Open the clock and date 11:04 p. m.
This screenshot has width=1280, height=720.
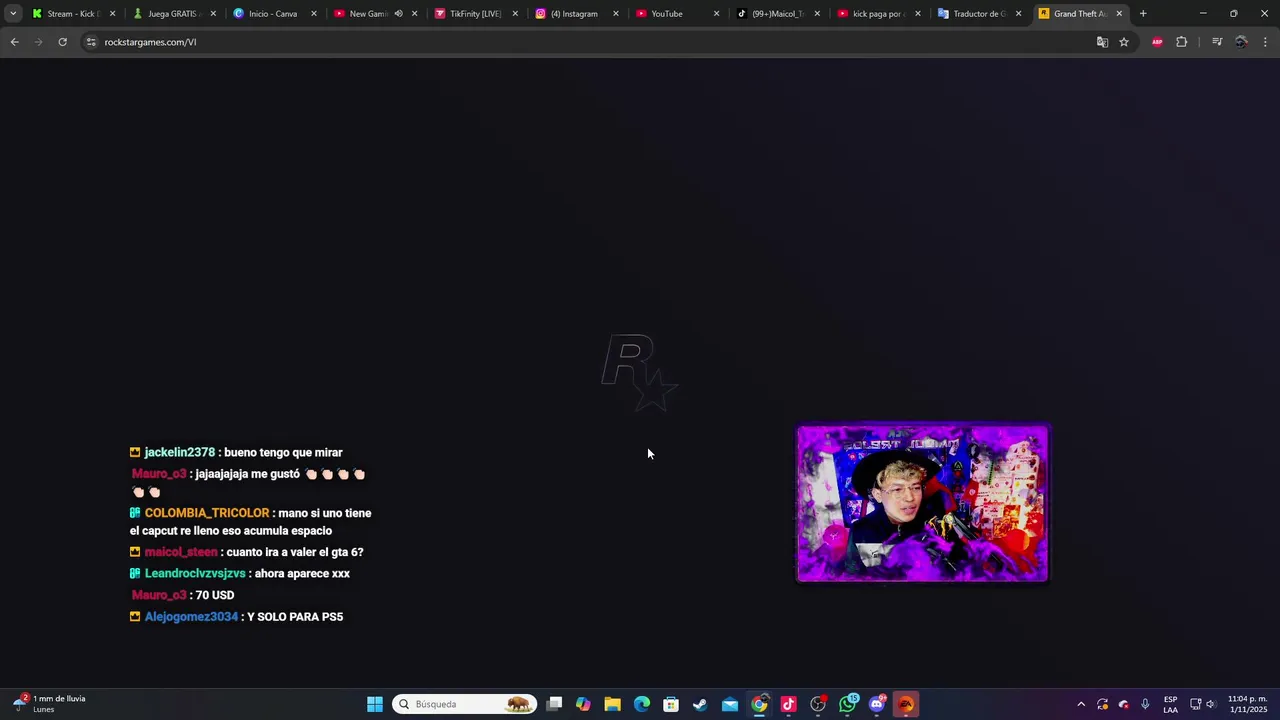coord(1247,704)
